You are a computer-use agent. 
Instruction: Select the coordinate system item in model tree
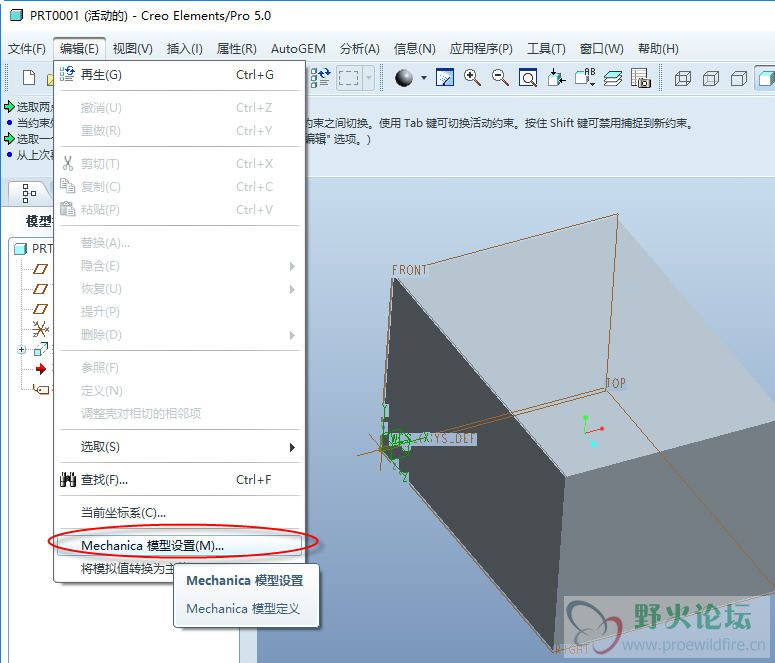pos(41,329)
